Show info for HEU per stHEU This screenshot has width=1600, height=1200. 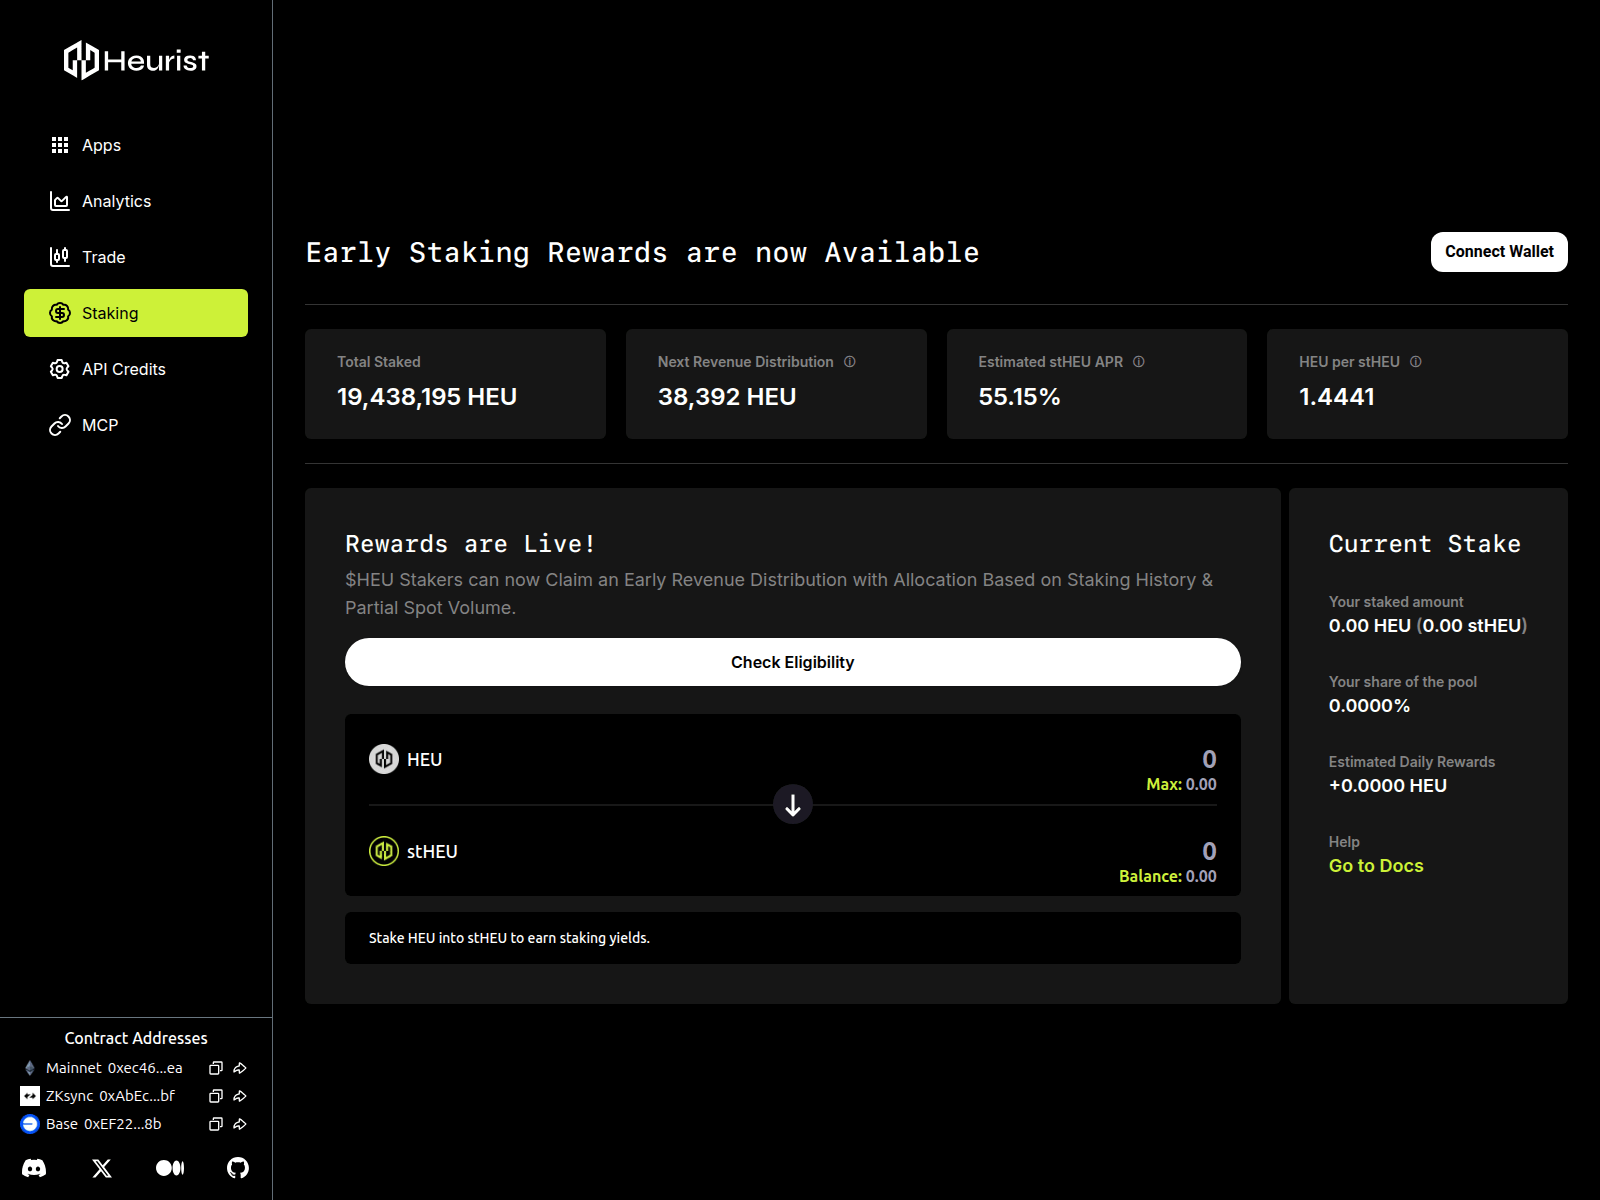[1416, 362]
